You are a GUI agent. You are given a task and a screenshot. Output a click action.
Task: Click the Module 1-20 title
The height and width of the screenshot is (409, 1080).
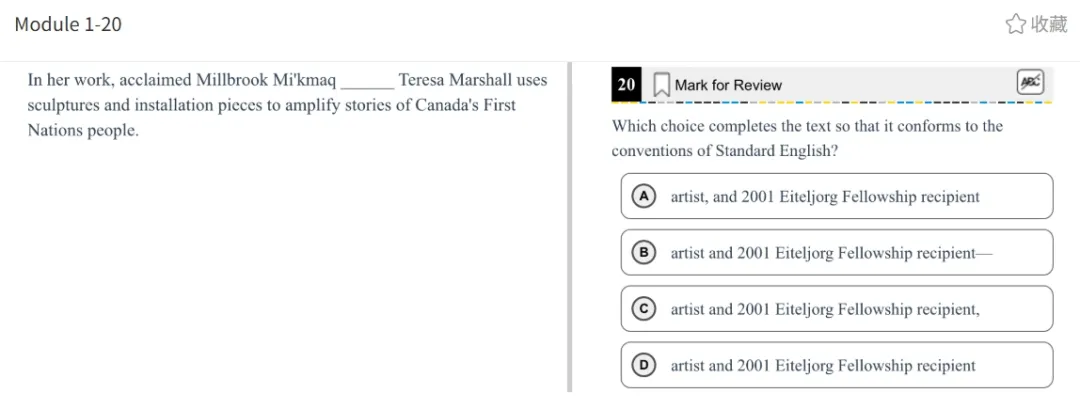[68, 24]
